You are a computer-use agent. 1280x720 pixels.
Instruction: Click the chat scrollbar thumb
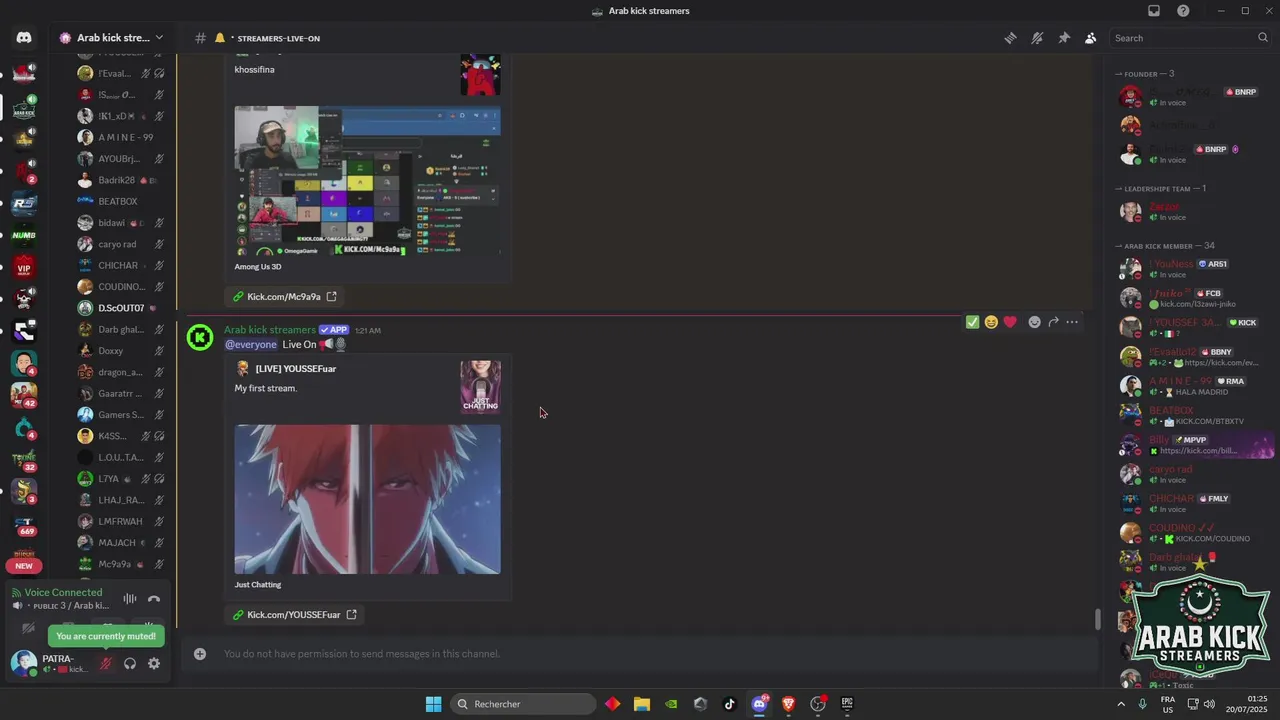[1097, 619]
